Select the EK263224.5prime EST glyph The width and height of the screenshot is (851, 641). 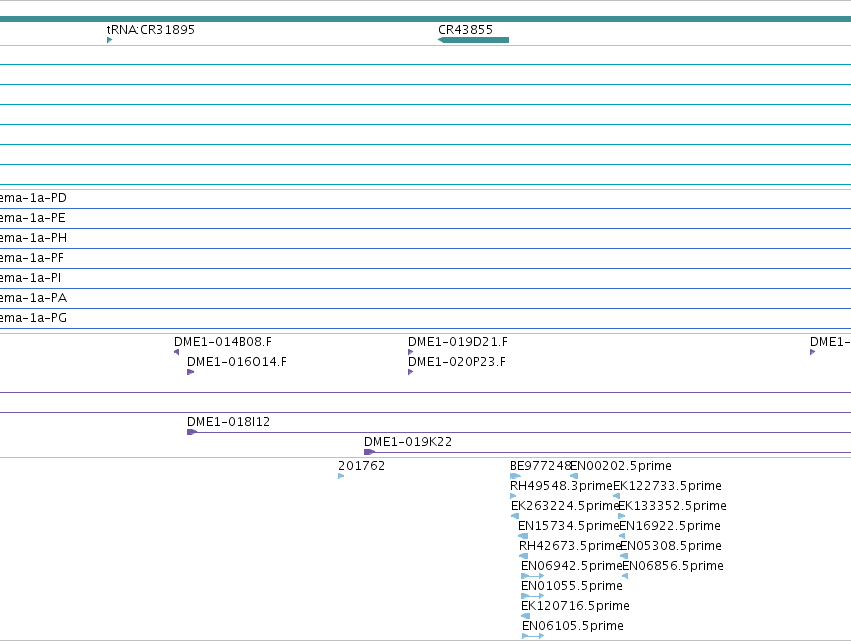[x=515, y=516]
